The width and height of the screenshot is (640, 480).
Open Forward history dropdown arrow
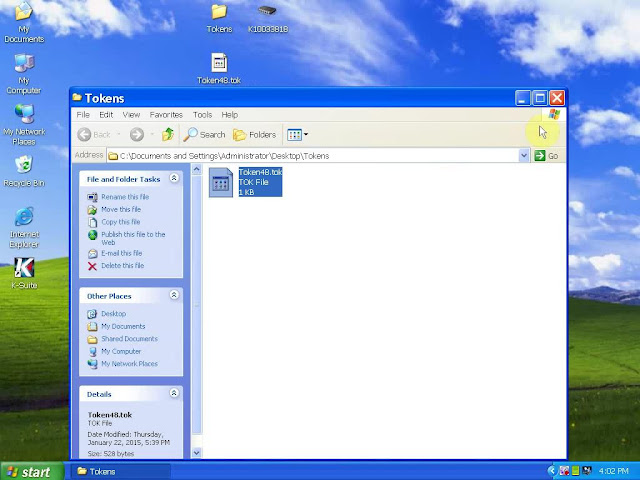tap(152, 134)
